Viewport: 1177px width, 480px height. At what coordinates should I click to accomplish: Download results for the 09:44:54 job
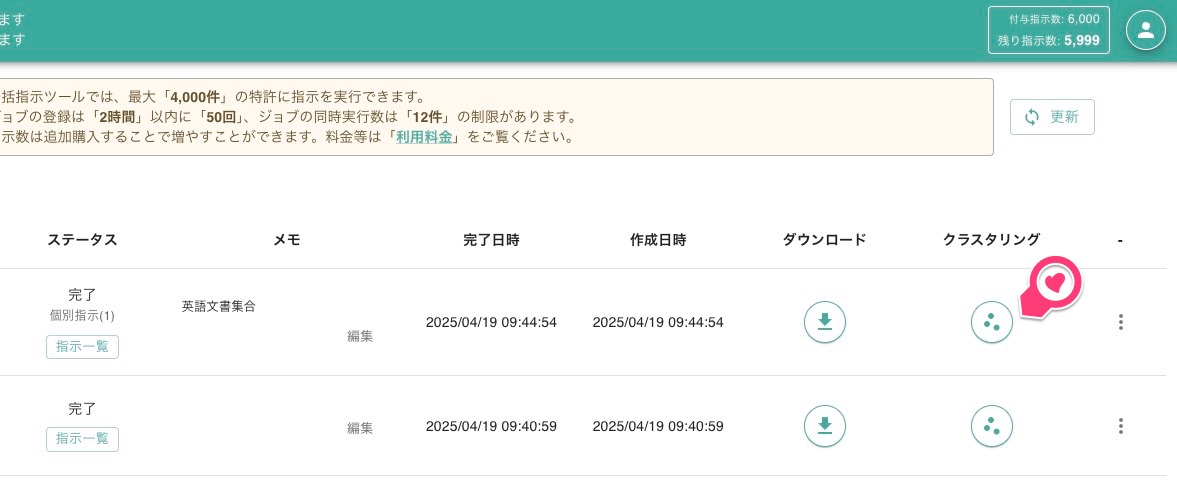tap(825, 322)
